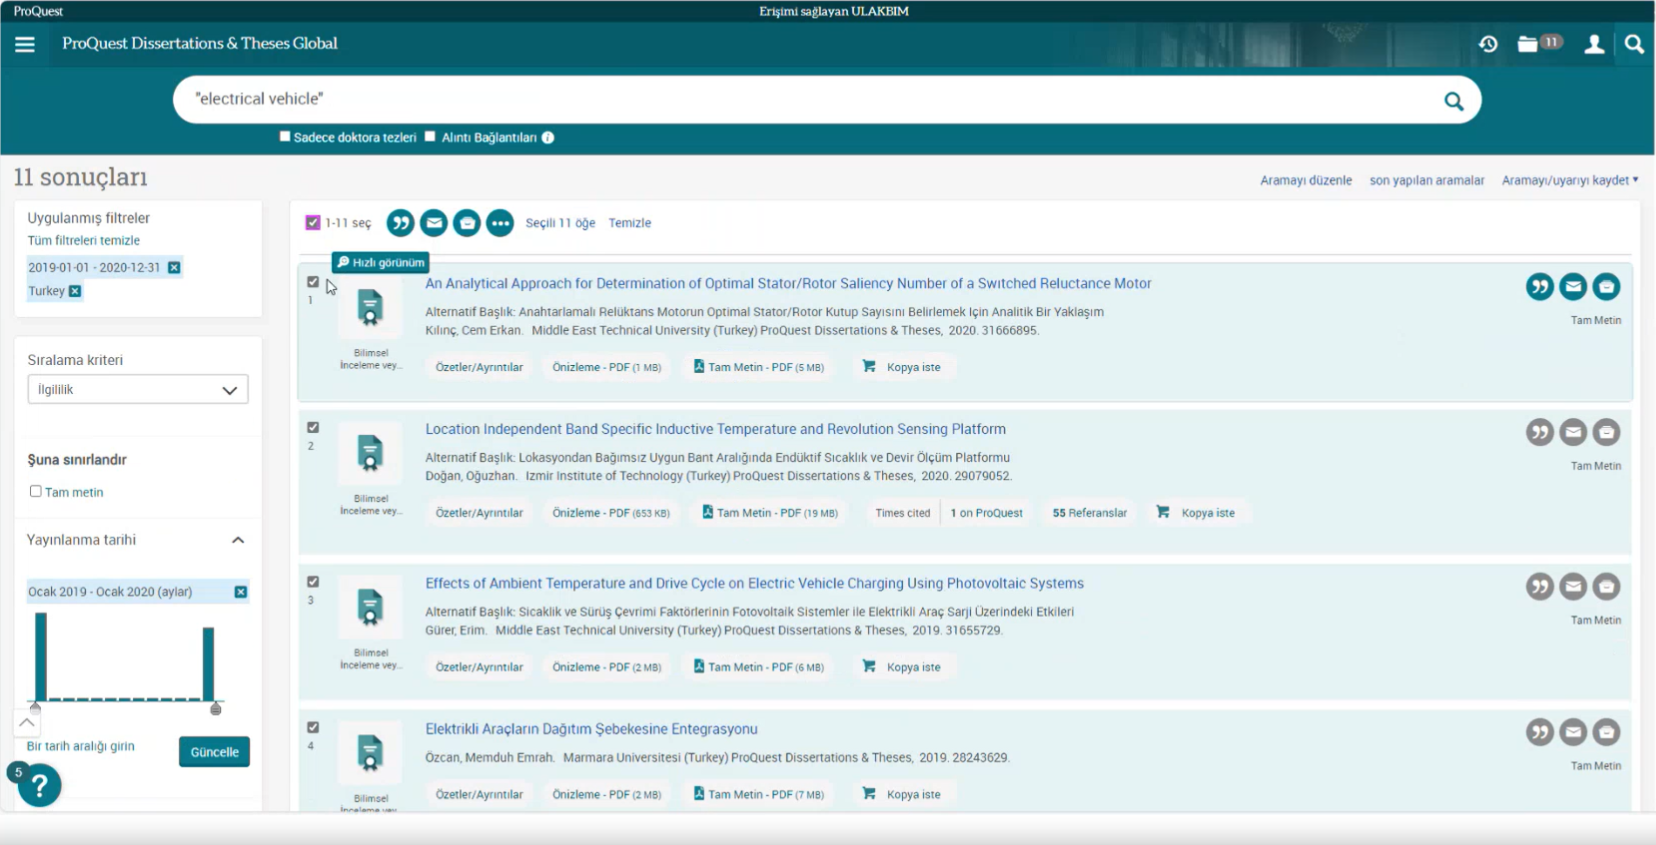Image resolution: width=1656 pixels, height=845 pixels.
Task: Click magnifier icon in search box
Action: pyautogui.click(x=1453, y=101)
